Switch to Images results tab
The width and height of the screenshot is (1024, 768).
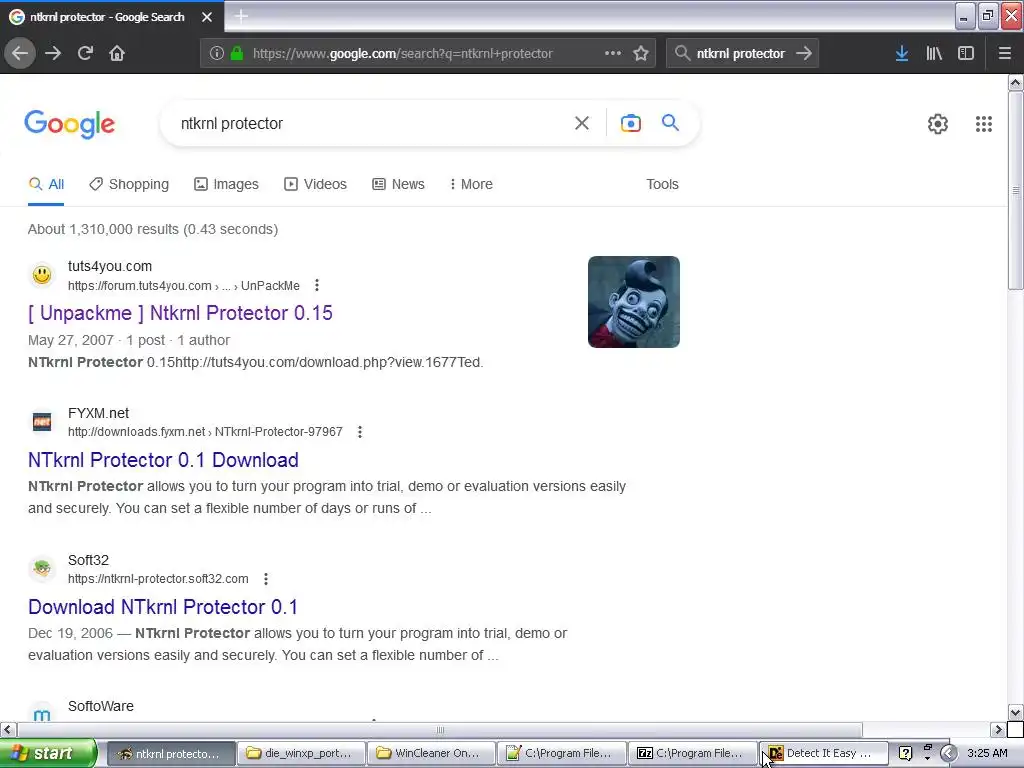coord(226,184)
